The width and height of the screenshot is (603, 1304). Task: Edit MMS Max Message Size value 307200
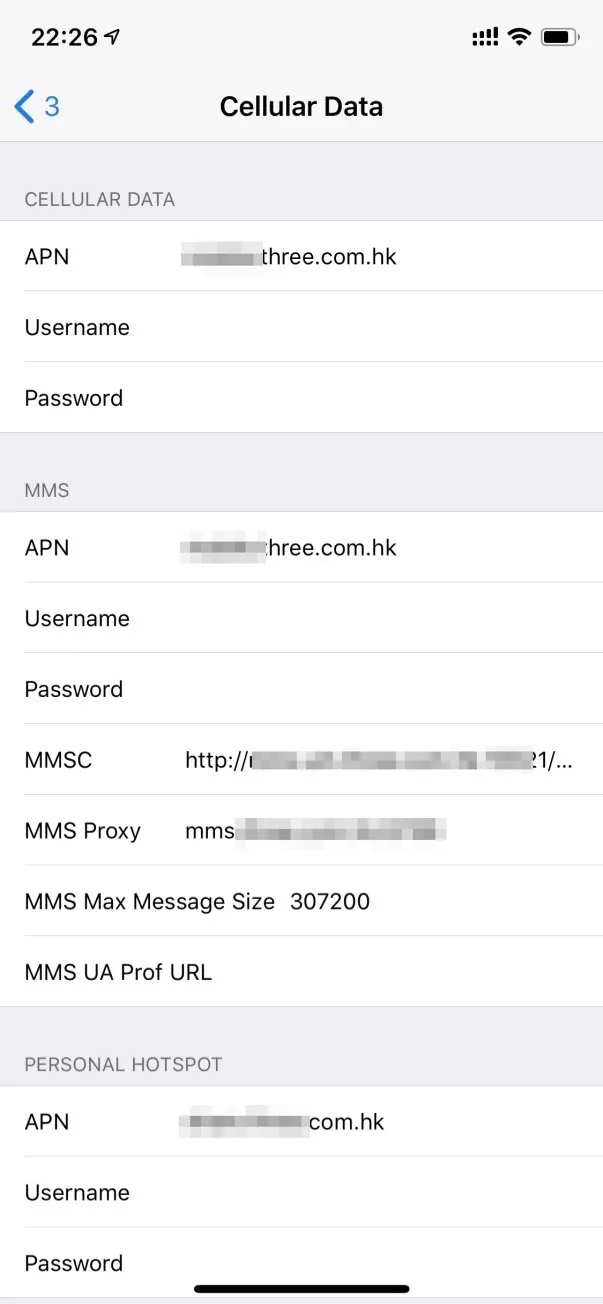click(330, 902)
